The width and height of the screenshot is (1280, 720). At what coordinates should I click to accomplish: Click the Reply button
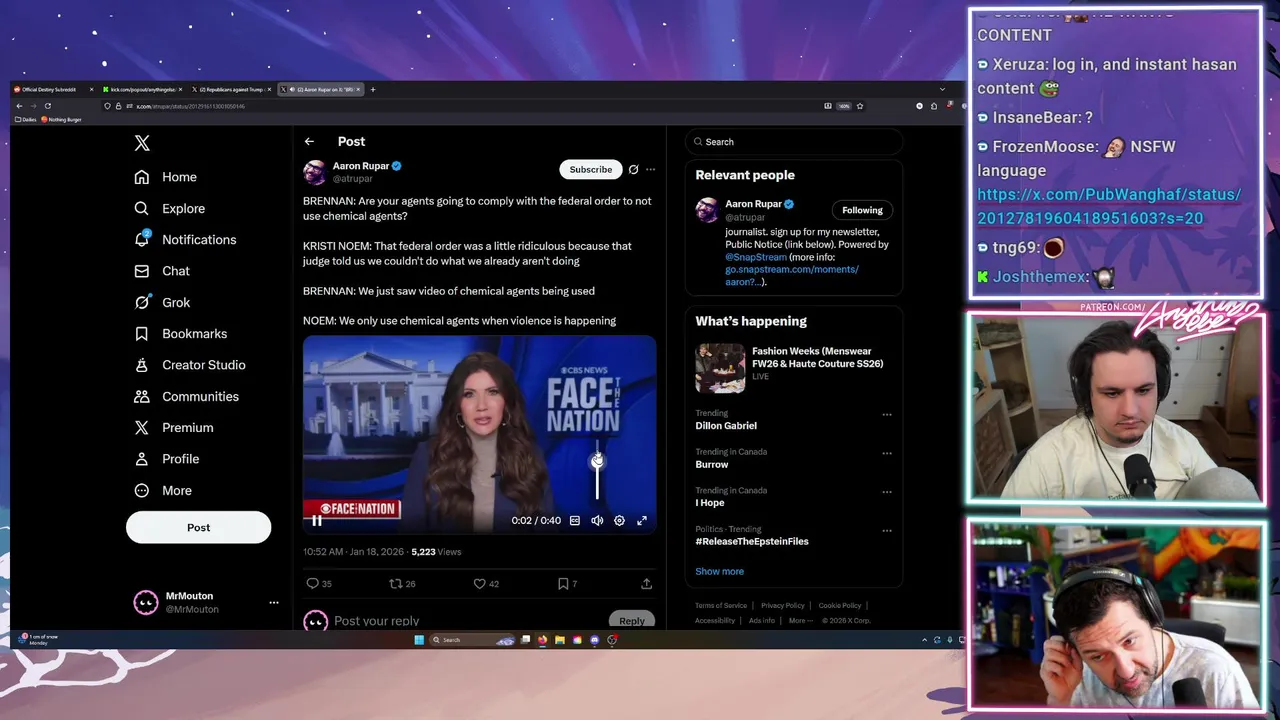tap(632, 621)
